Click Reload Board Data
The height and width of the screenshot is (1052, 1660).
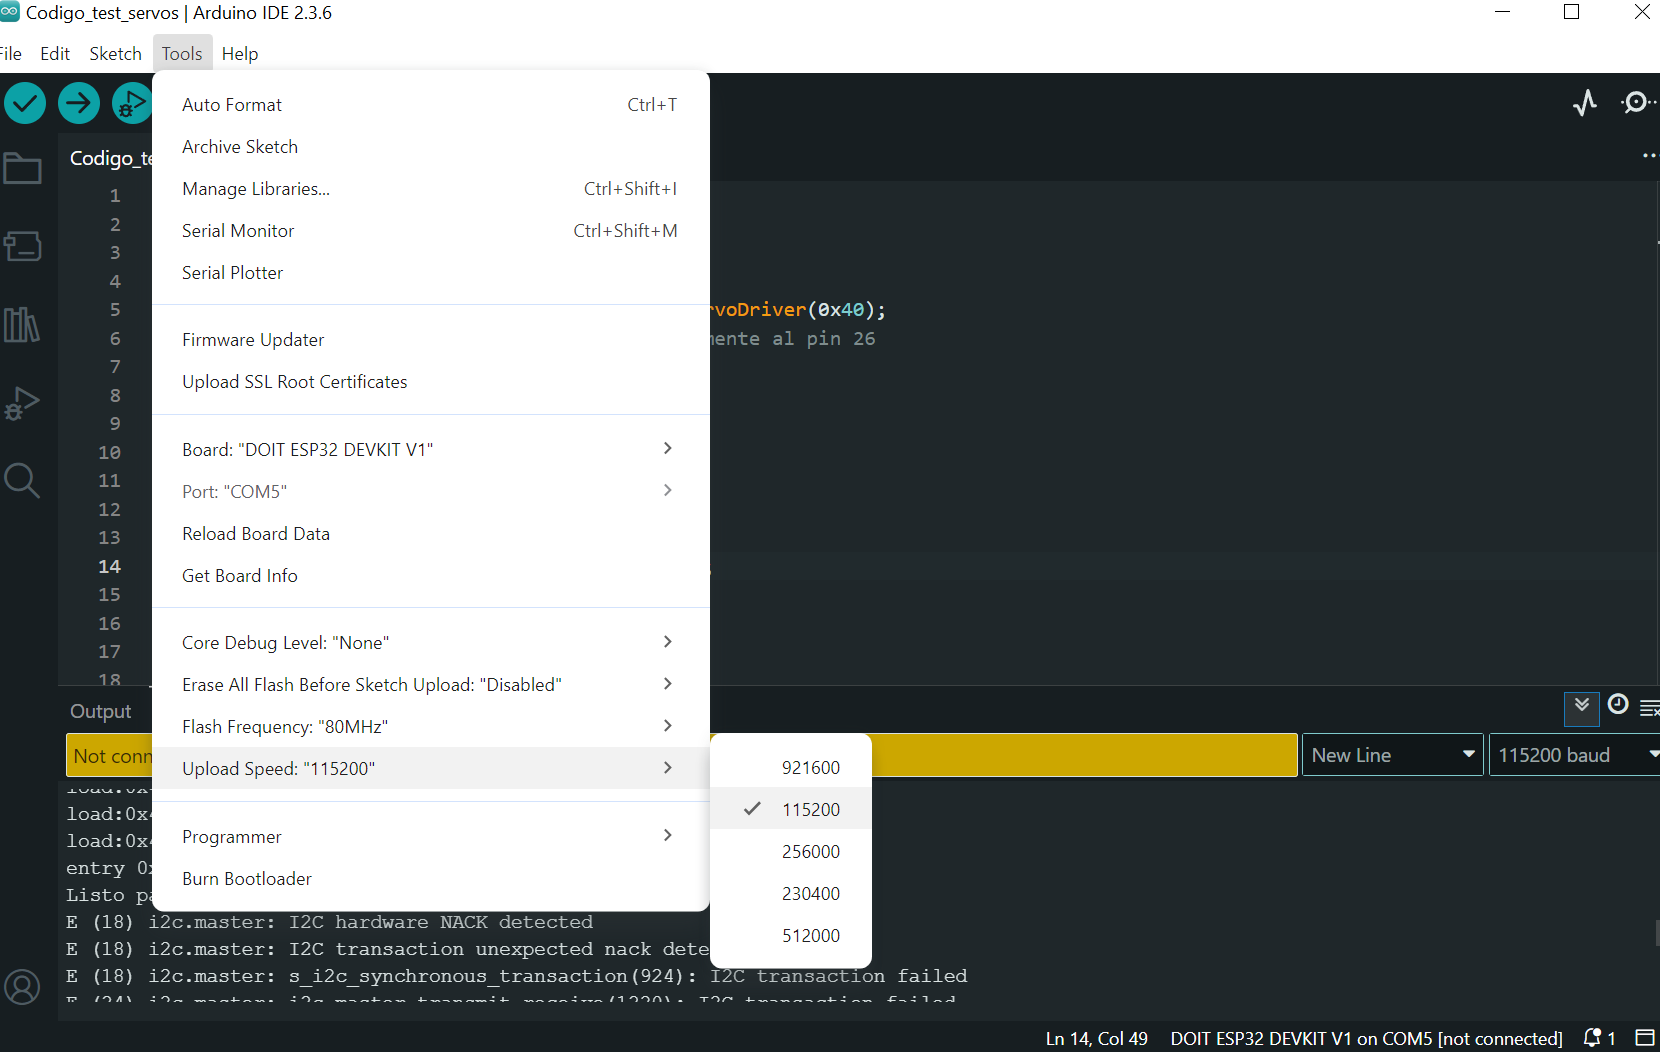pyautogui.click(x=431, y=533)
